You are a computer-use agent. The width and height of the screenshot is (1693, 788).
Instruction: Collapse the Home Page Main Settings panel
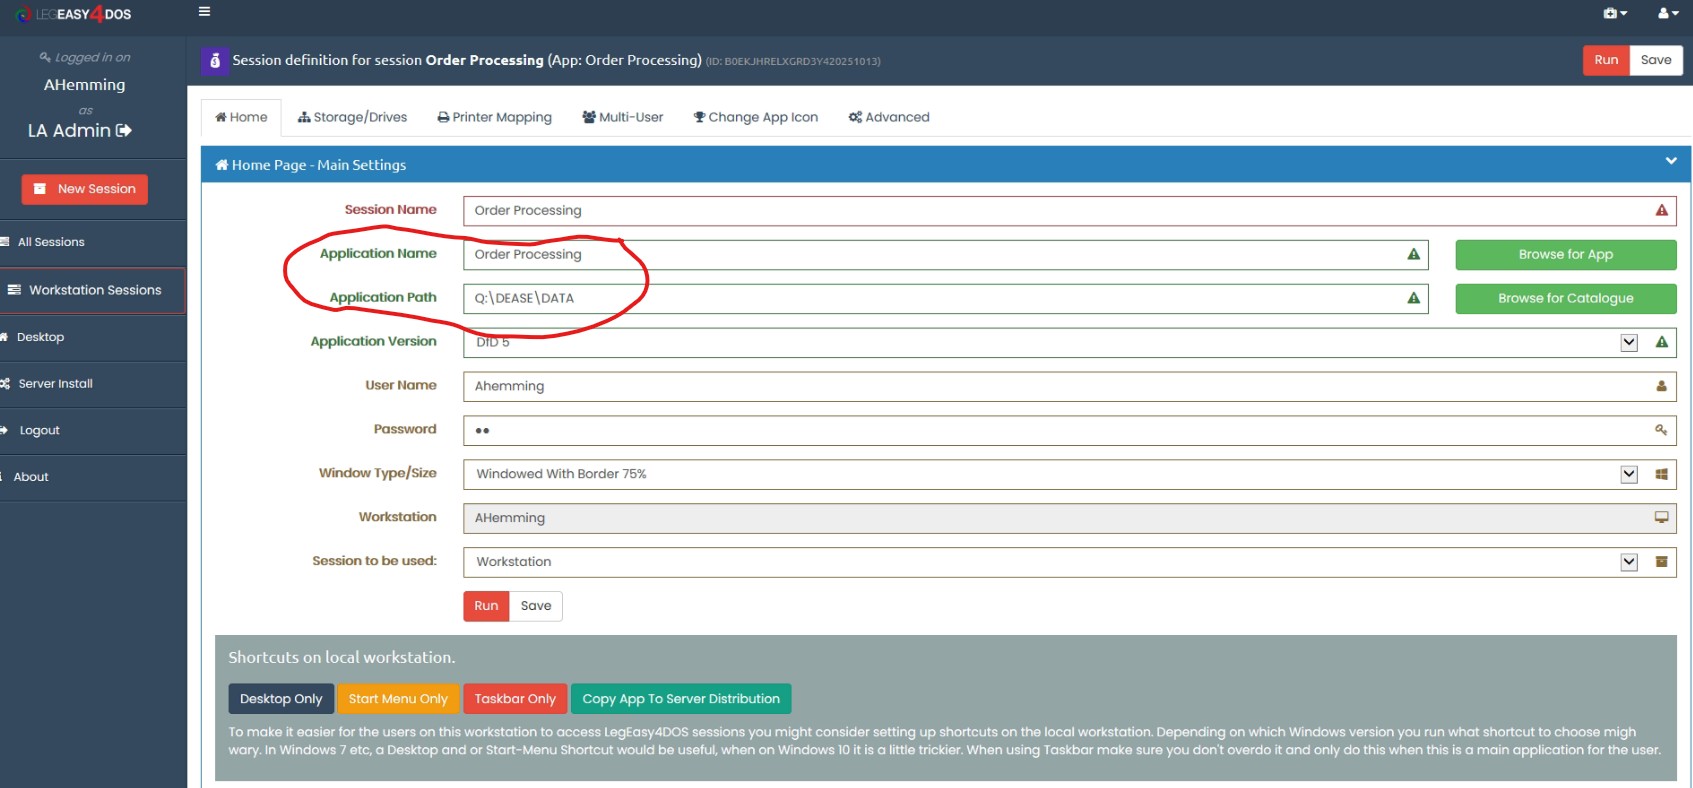(1670, 161)
